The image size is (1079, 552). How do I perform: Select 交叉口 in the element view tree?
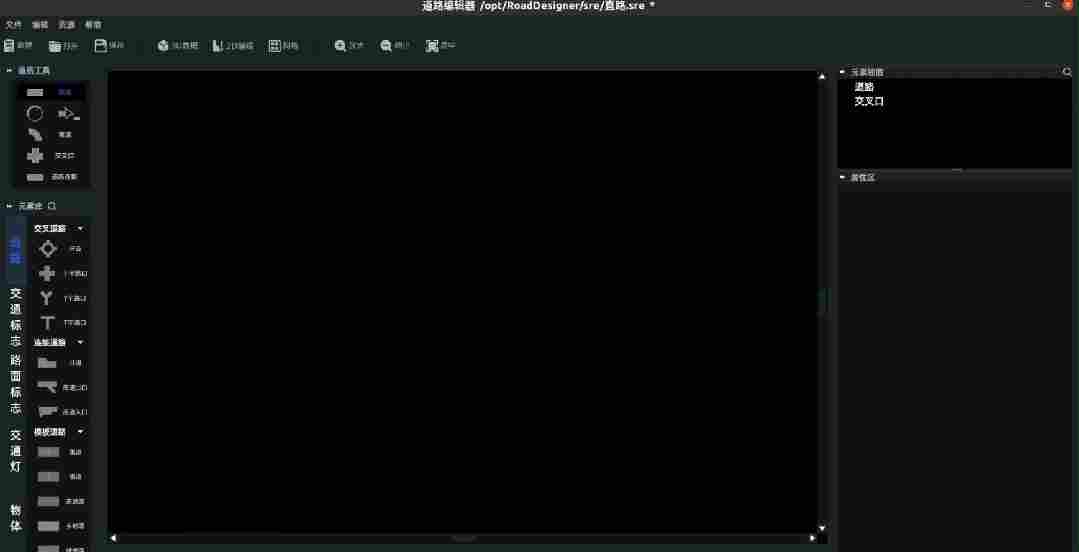869,101
